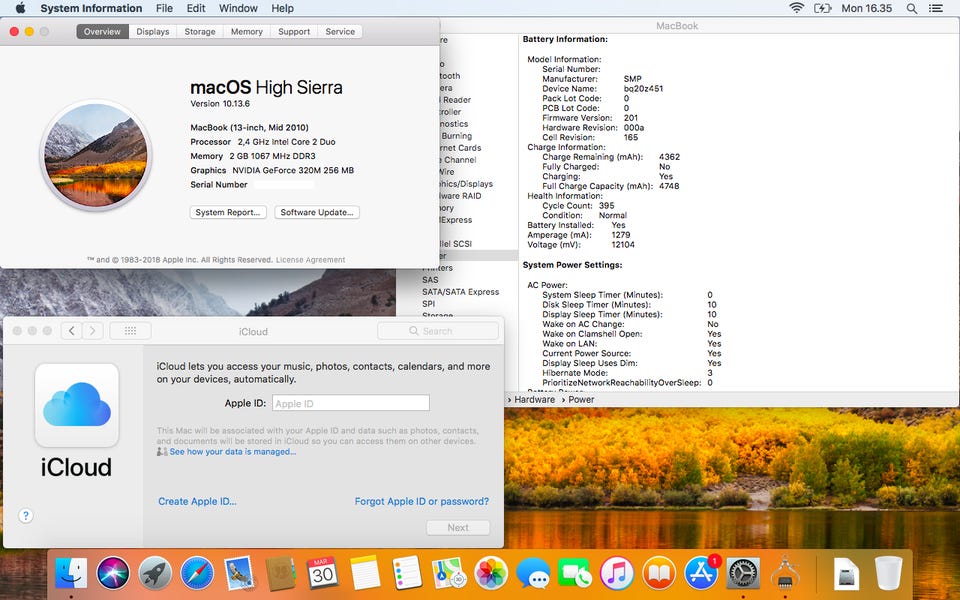Open iBooks app in Dock
960x600 pixels.
point(659,574)
